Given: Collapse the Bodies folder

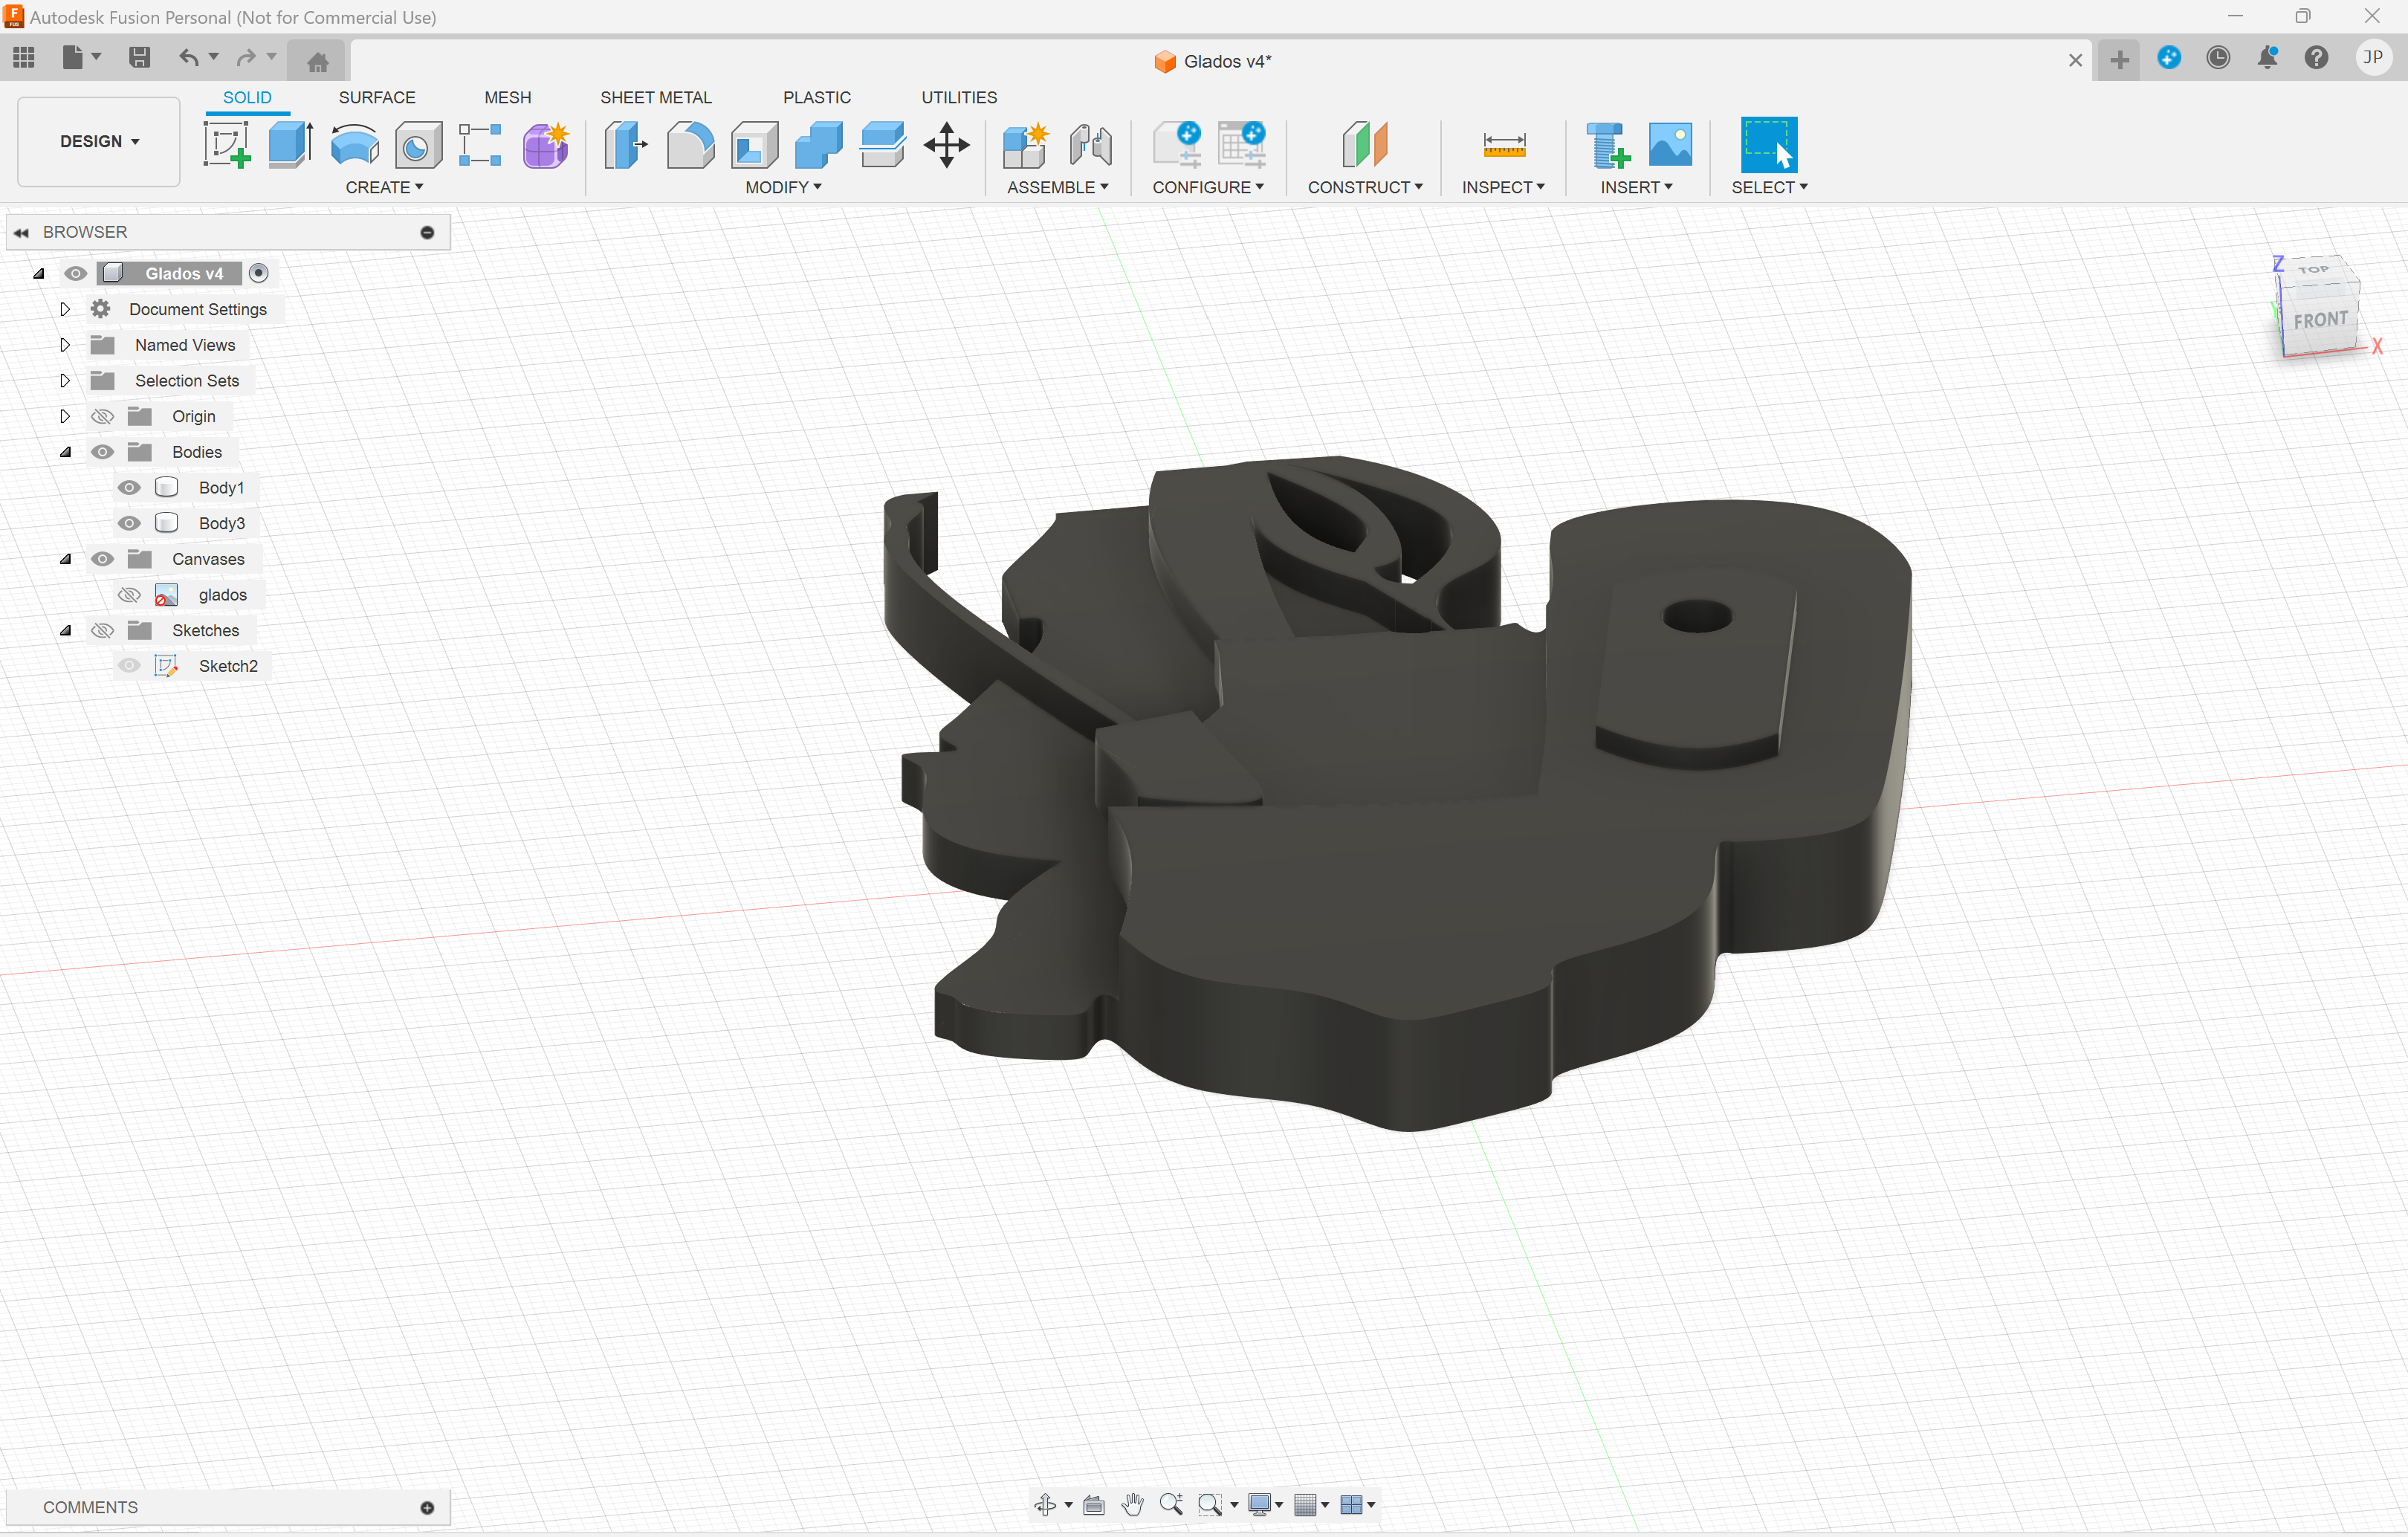Looking at the screenshot, I should point(65,452).
